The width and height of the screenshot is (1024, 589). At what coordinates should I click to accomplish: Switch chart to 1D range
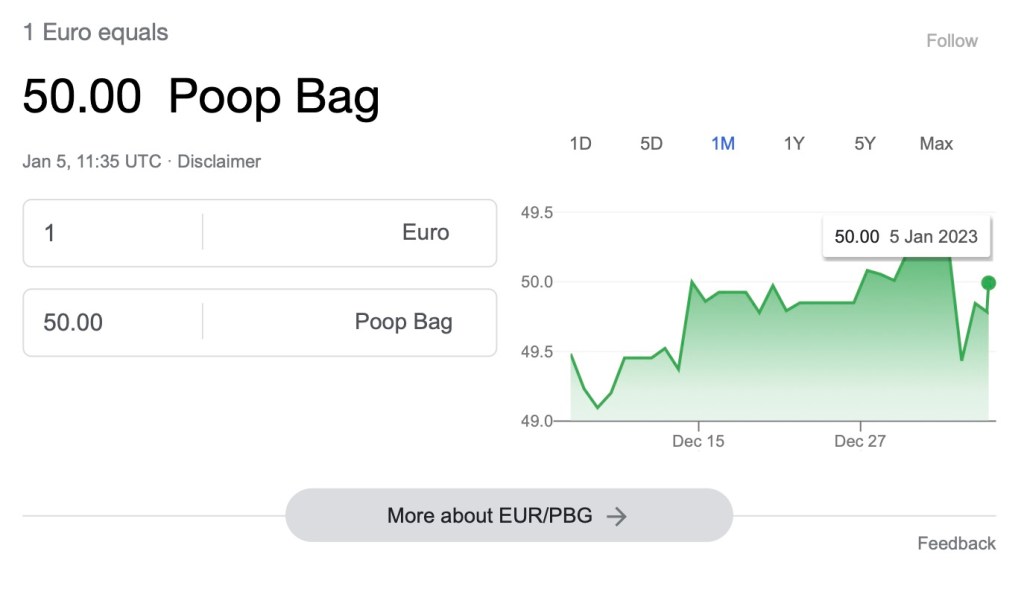coord(580,143)
